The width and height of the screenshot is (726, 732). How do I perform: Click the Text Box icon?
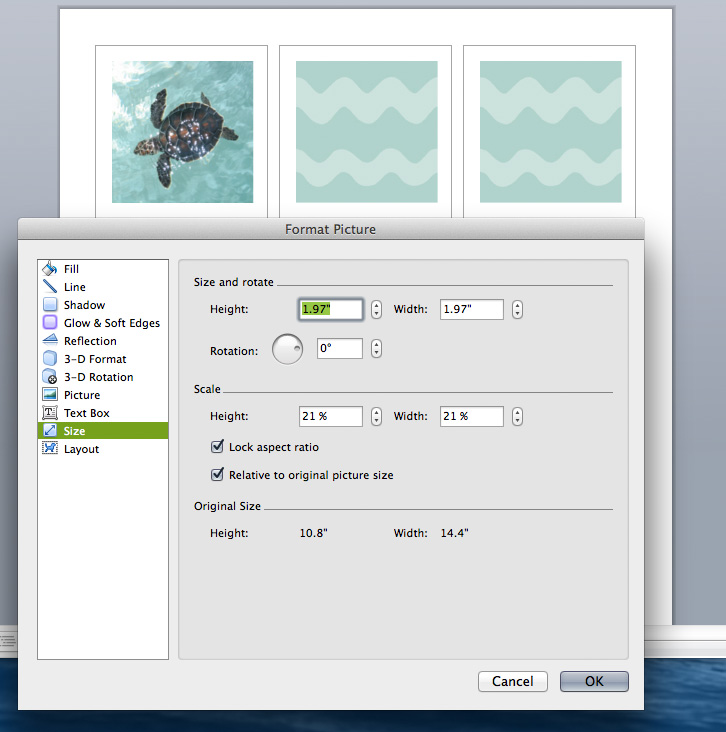tap(49, 413)
